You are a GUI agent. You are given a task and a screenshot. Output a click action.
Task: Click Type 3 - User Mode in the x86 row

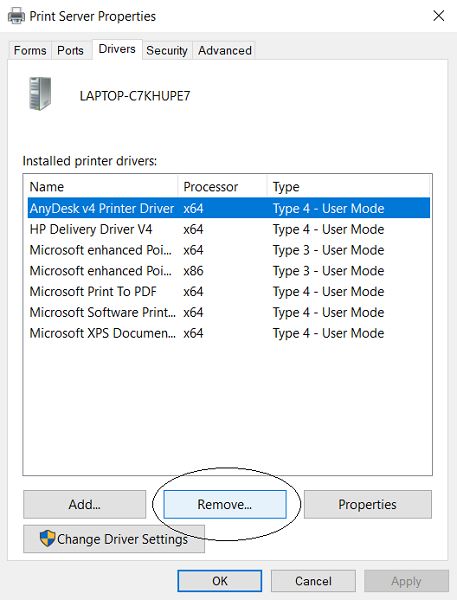click(328, 271)
